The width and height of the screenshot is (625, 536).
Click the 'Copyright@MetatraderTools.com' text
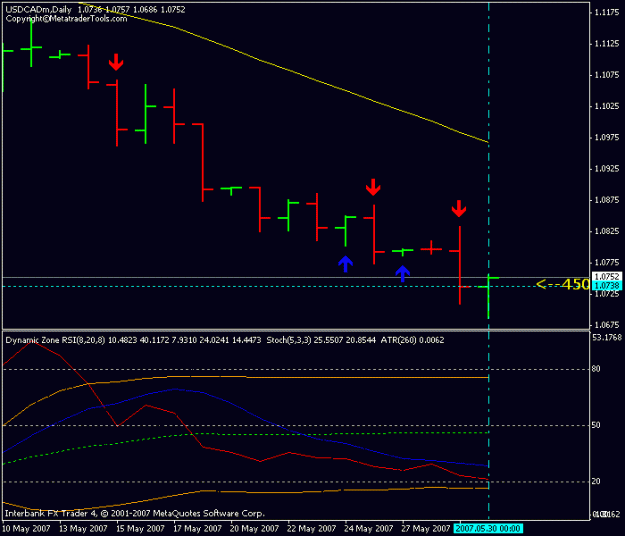66,19
